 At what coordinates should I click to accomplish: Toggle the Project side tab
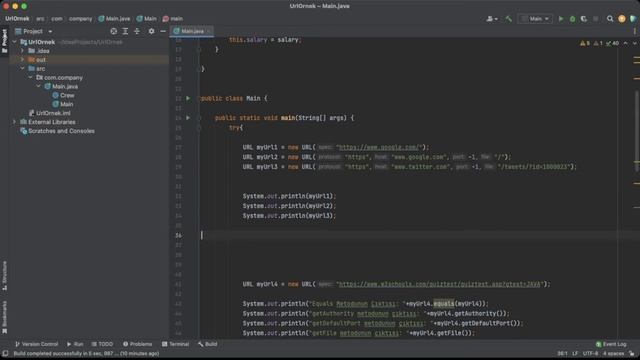[x=4, y=41]
